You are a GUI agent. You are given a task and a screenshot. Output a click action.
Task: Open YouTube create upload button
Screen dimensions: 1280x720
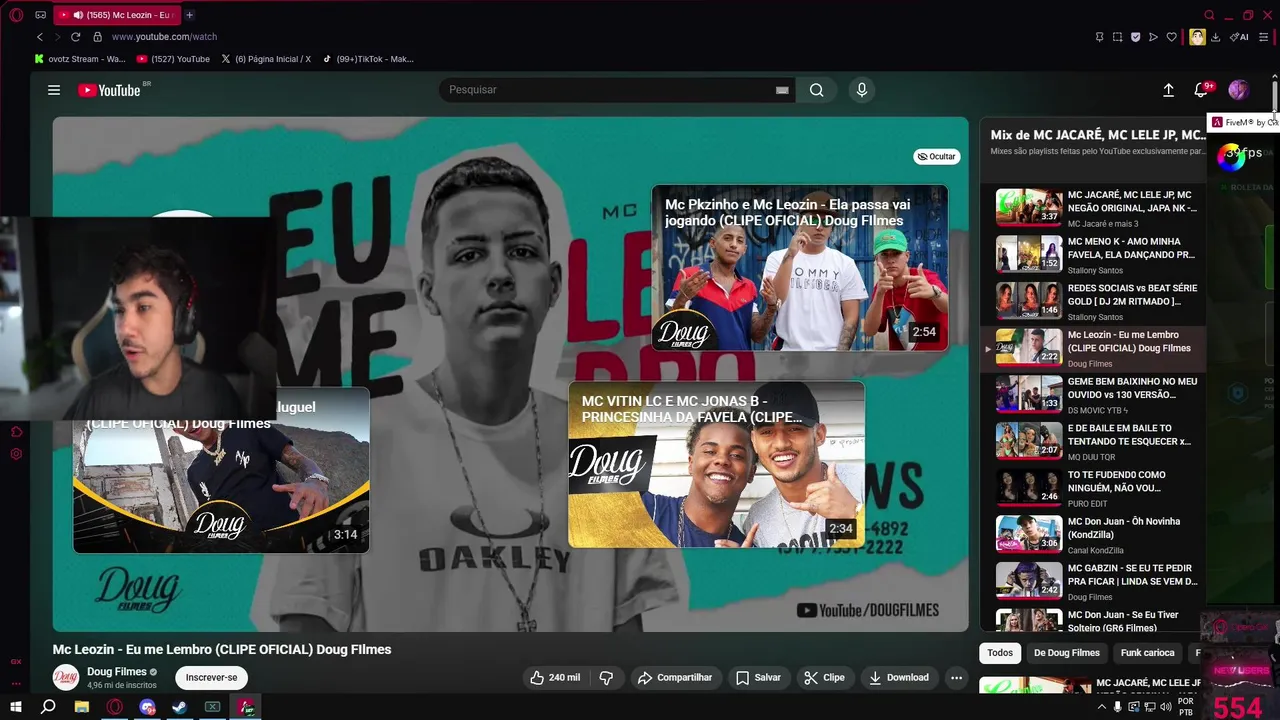click(1168, 90)
